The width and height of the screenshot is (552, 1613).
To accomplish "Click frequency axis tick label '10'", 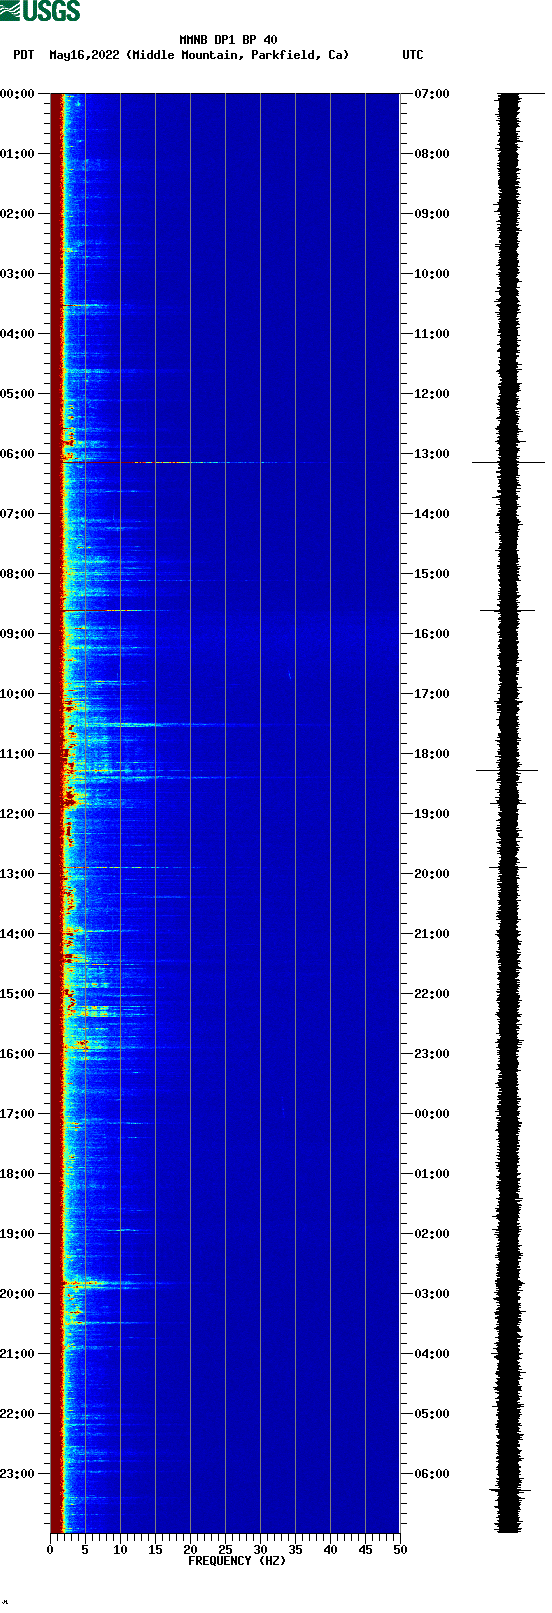I will tap(120, 1550).
